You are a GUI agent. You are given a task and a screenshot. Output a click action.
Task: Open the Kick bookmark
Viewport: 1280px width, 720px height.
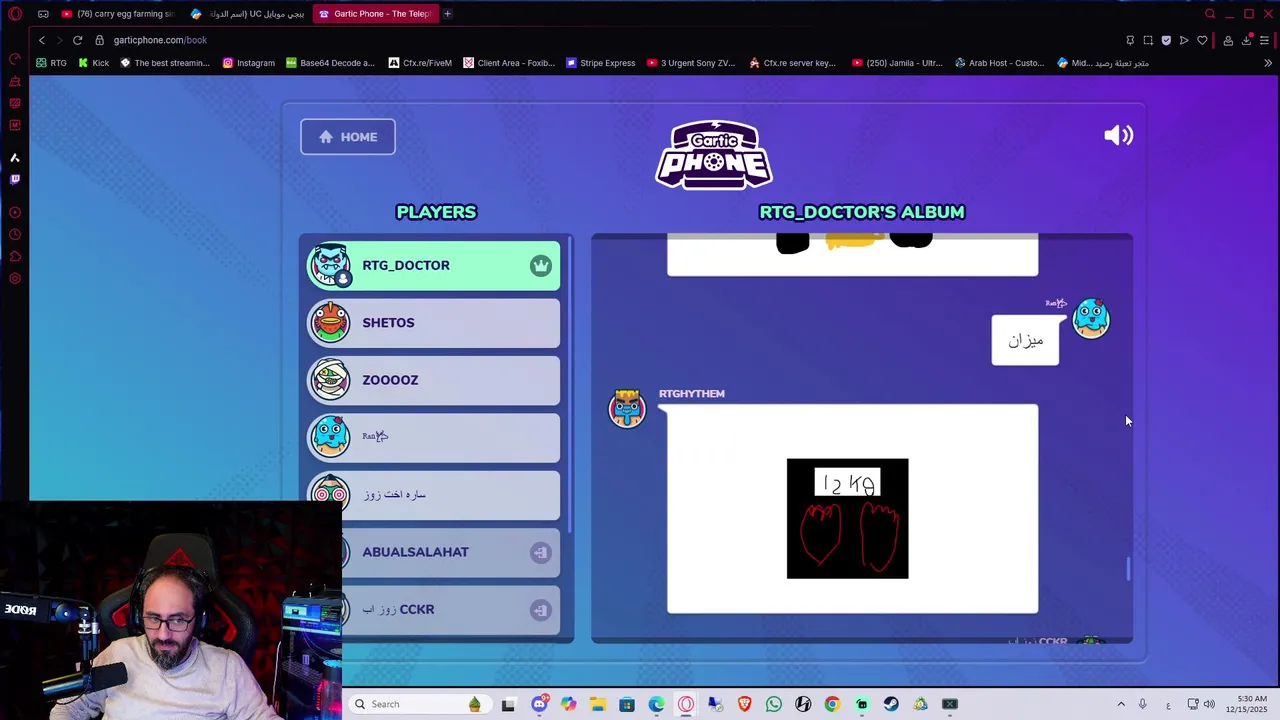(93, 63)
